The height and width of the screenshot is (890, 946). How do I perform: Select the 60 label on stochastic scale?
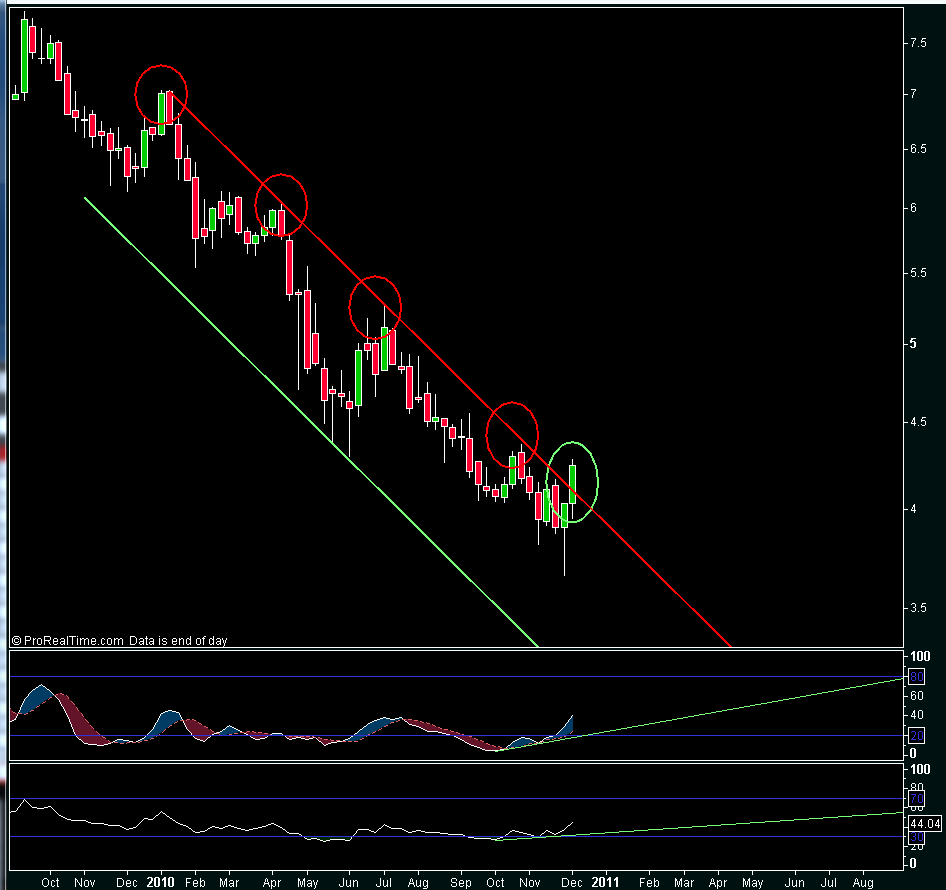(x=916, y=696)
